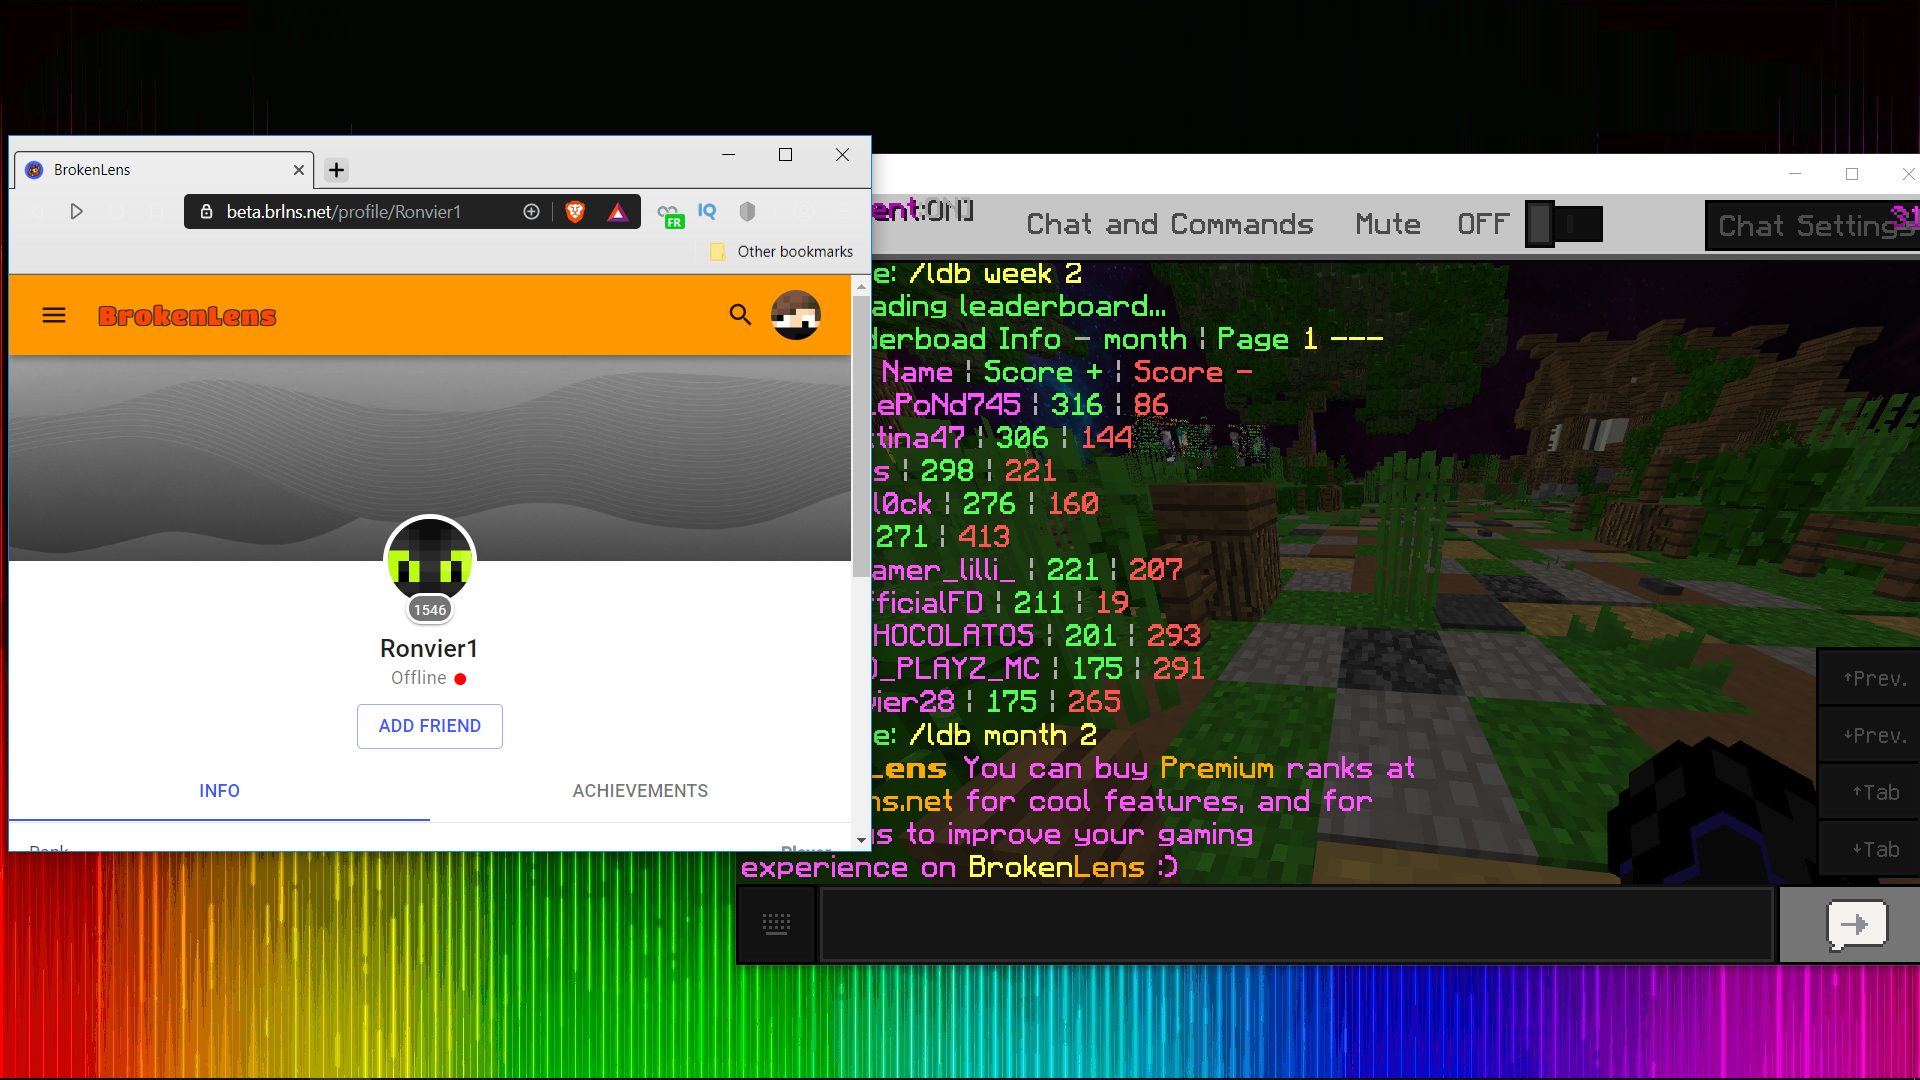
Task: Open Chat Settings in Minecraft
Action: click(x=1812, y=226)
